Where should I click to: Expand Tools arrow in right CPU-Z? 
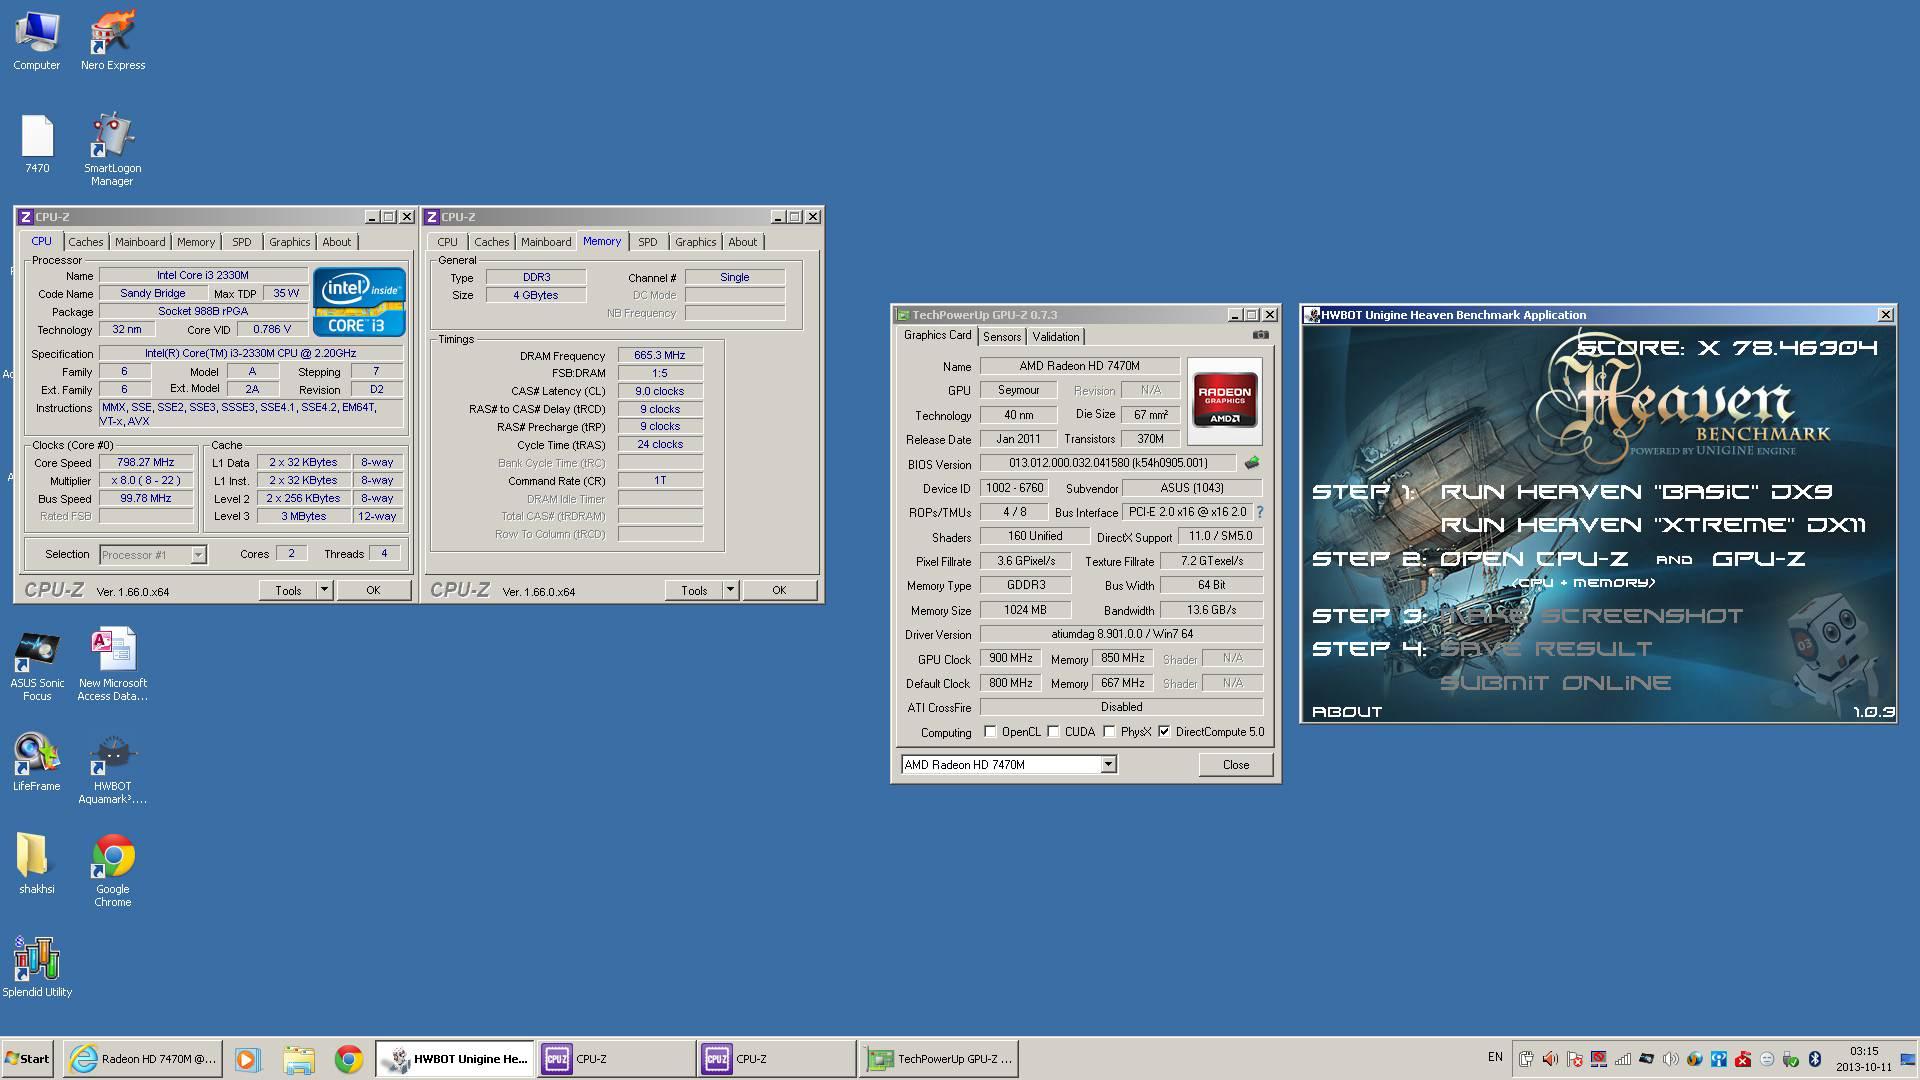point(730,591)
